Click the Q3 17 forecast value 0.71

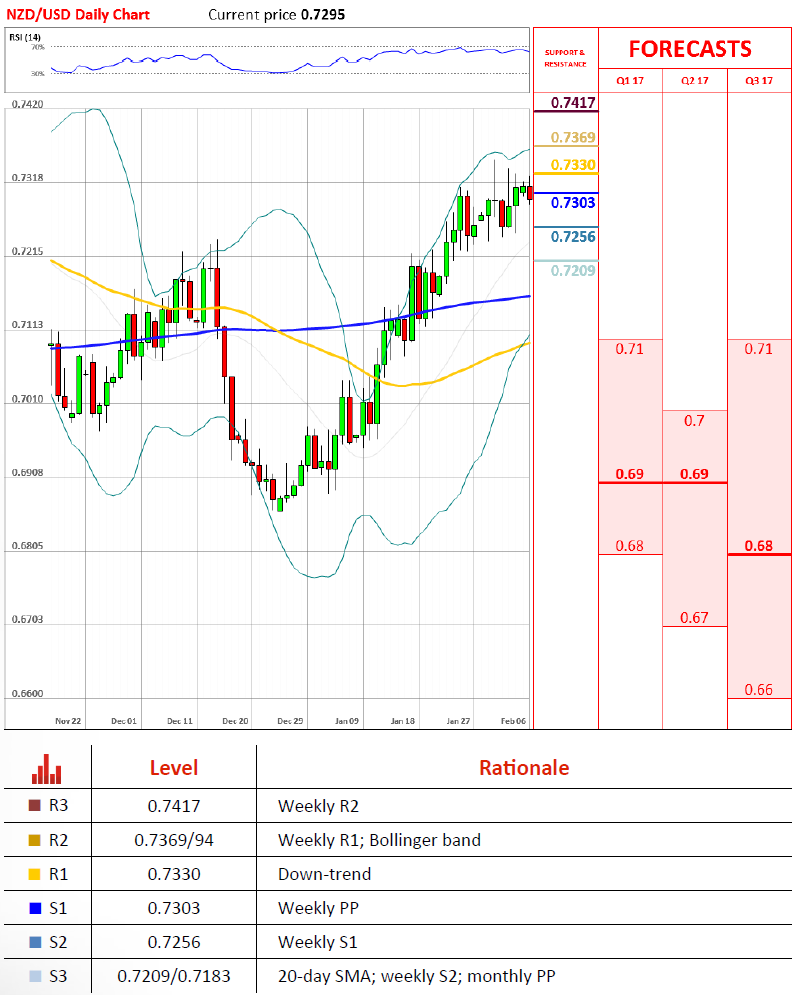coord(759,349)
